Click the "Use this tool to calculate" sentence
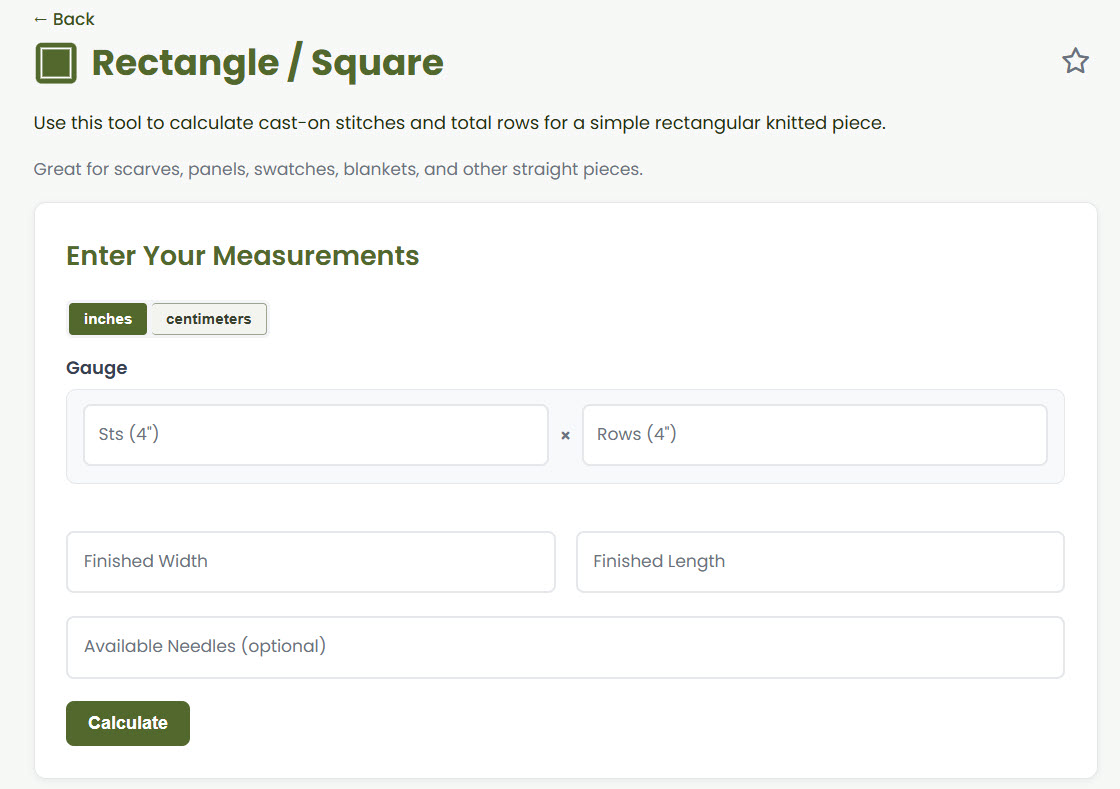Viewport: 1120px width, 789px height. click(459, 123)
